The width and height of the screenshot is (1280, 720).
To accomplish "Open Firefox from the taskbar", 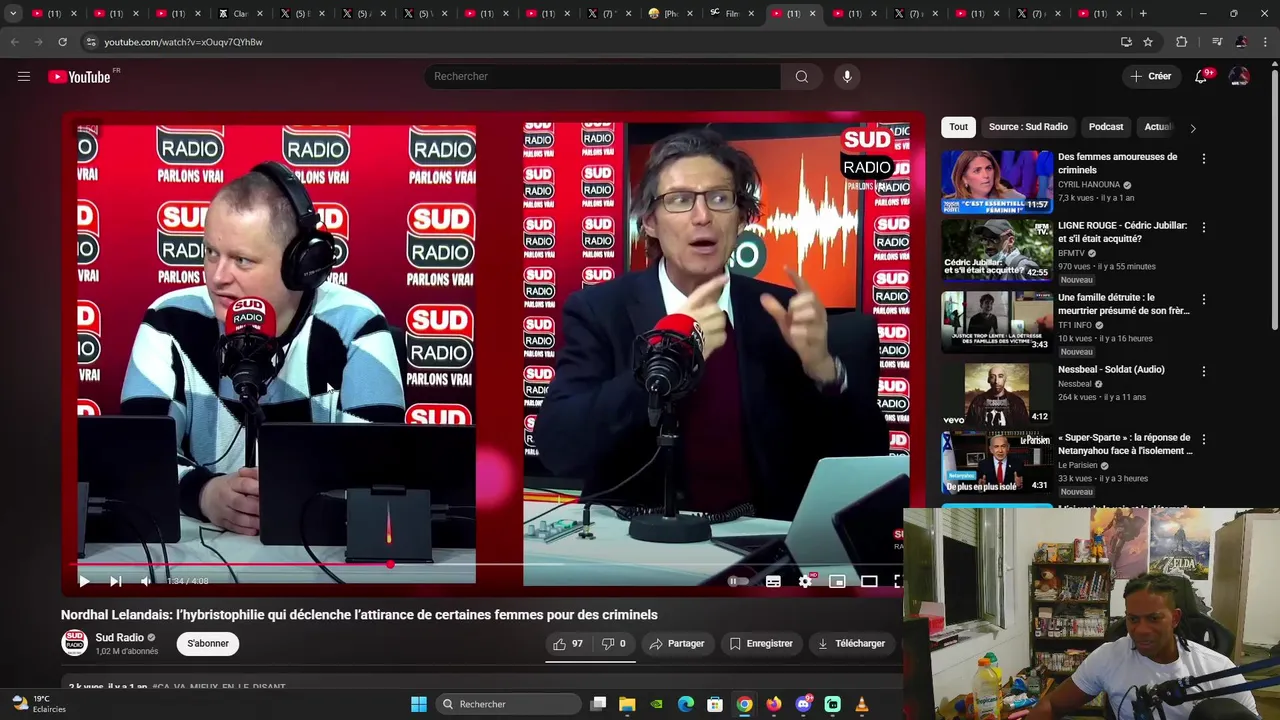I will pos(773,704).
